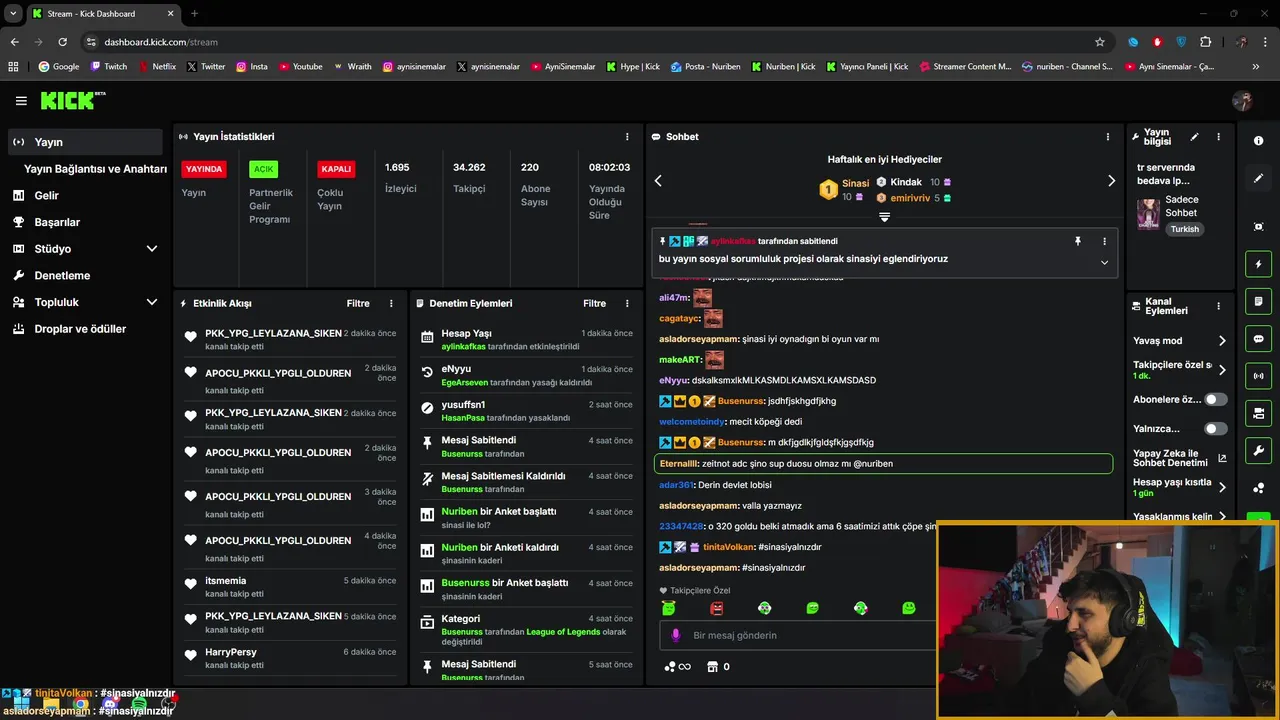Image resolution: width=1280 pixels, height=720 pixels.
Task: Reload the page in browser
Action: pyautogui.click(x=62, y=42)
